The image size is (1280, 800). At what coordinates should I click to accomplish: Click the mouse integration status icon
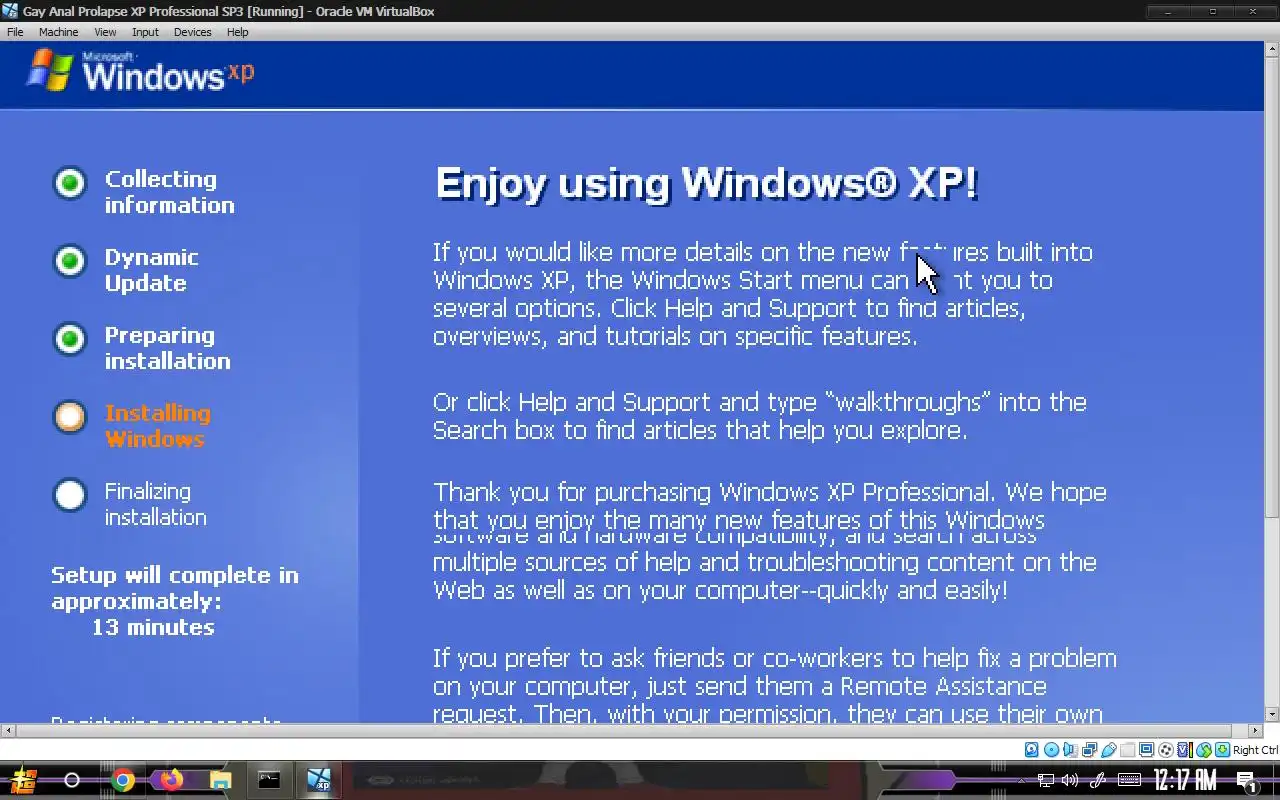coord(1204,750)
